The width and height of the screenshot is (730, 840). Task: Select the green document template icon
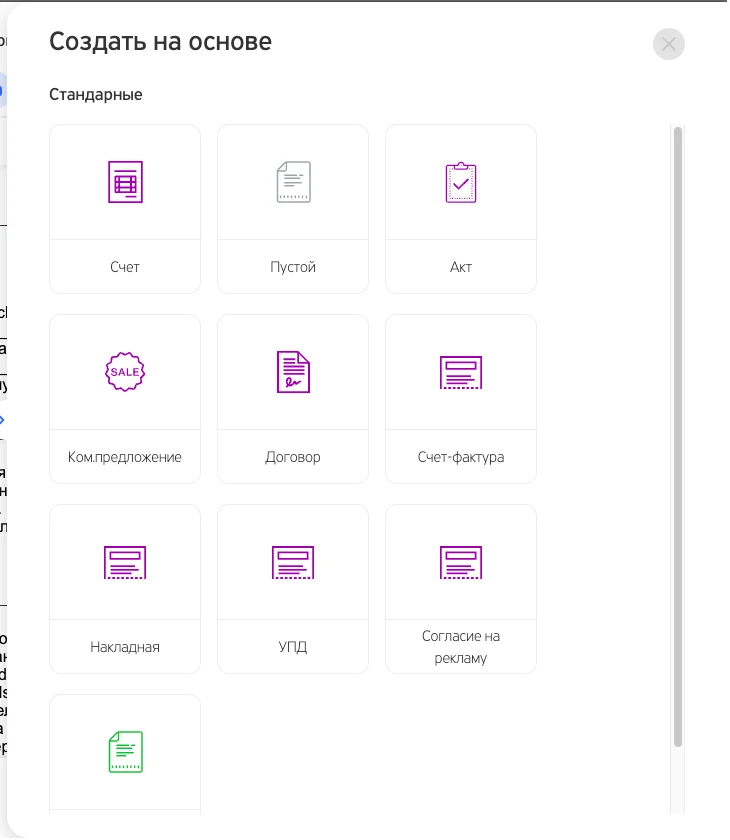pyautogui.click(x=125, y=752)
